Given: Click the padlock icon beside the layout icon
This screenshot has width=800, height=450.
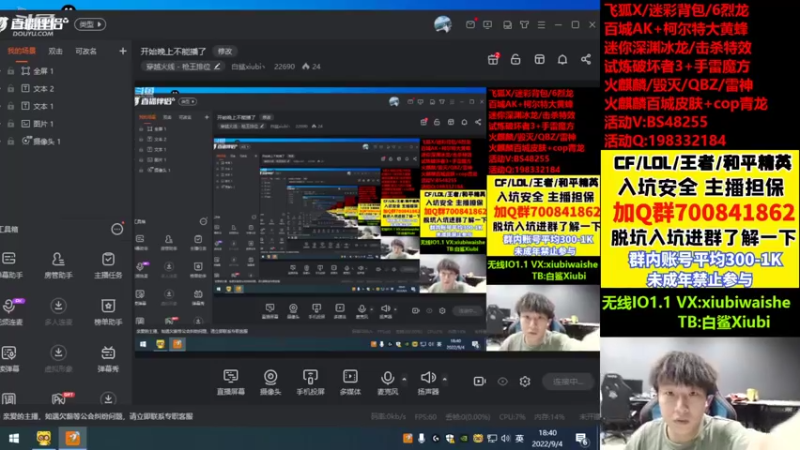Looking at the screenshot, I should click(x=516, y=60).
